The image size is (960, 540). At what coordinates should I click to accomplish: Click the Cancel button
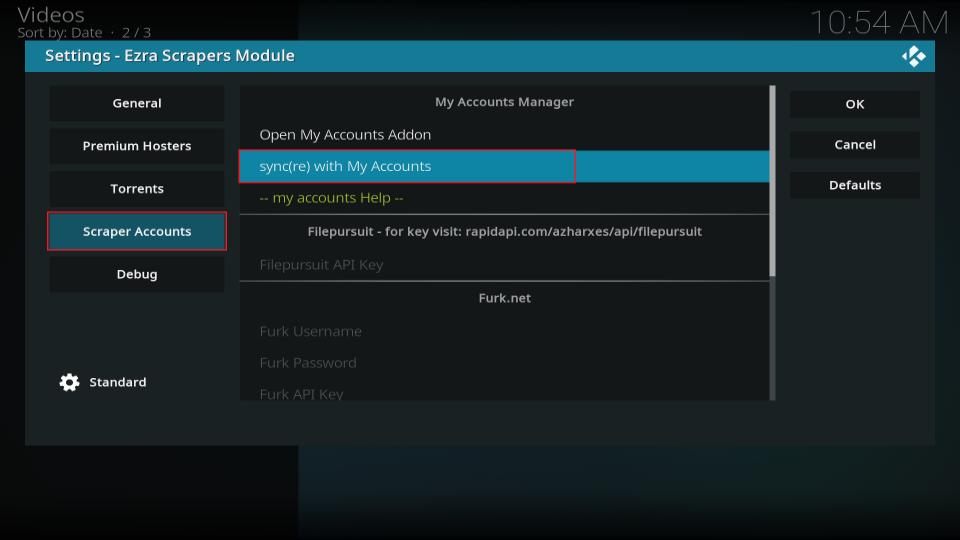point(855,144)
